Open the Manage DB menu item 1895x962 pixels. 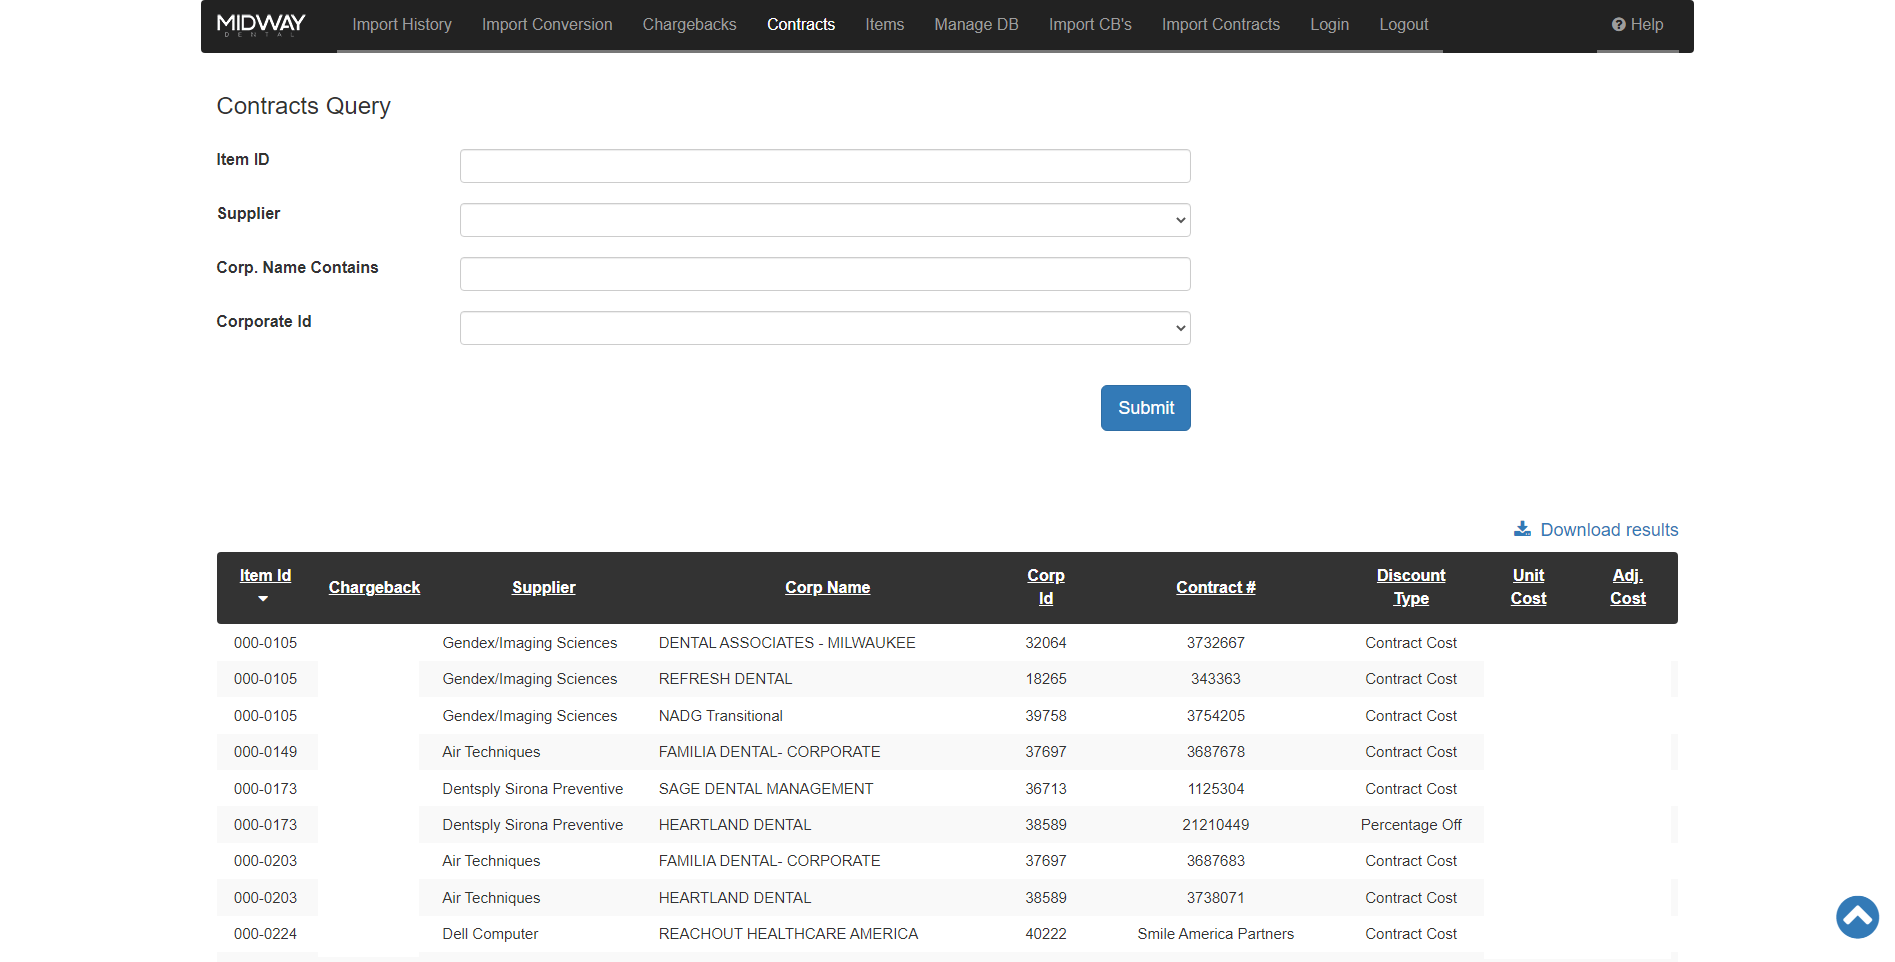[976, 25]
